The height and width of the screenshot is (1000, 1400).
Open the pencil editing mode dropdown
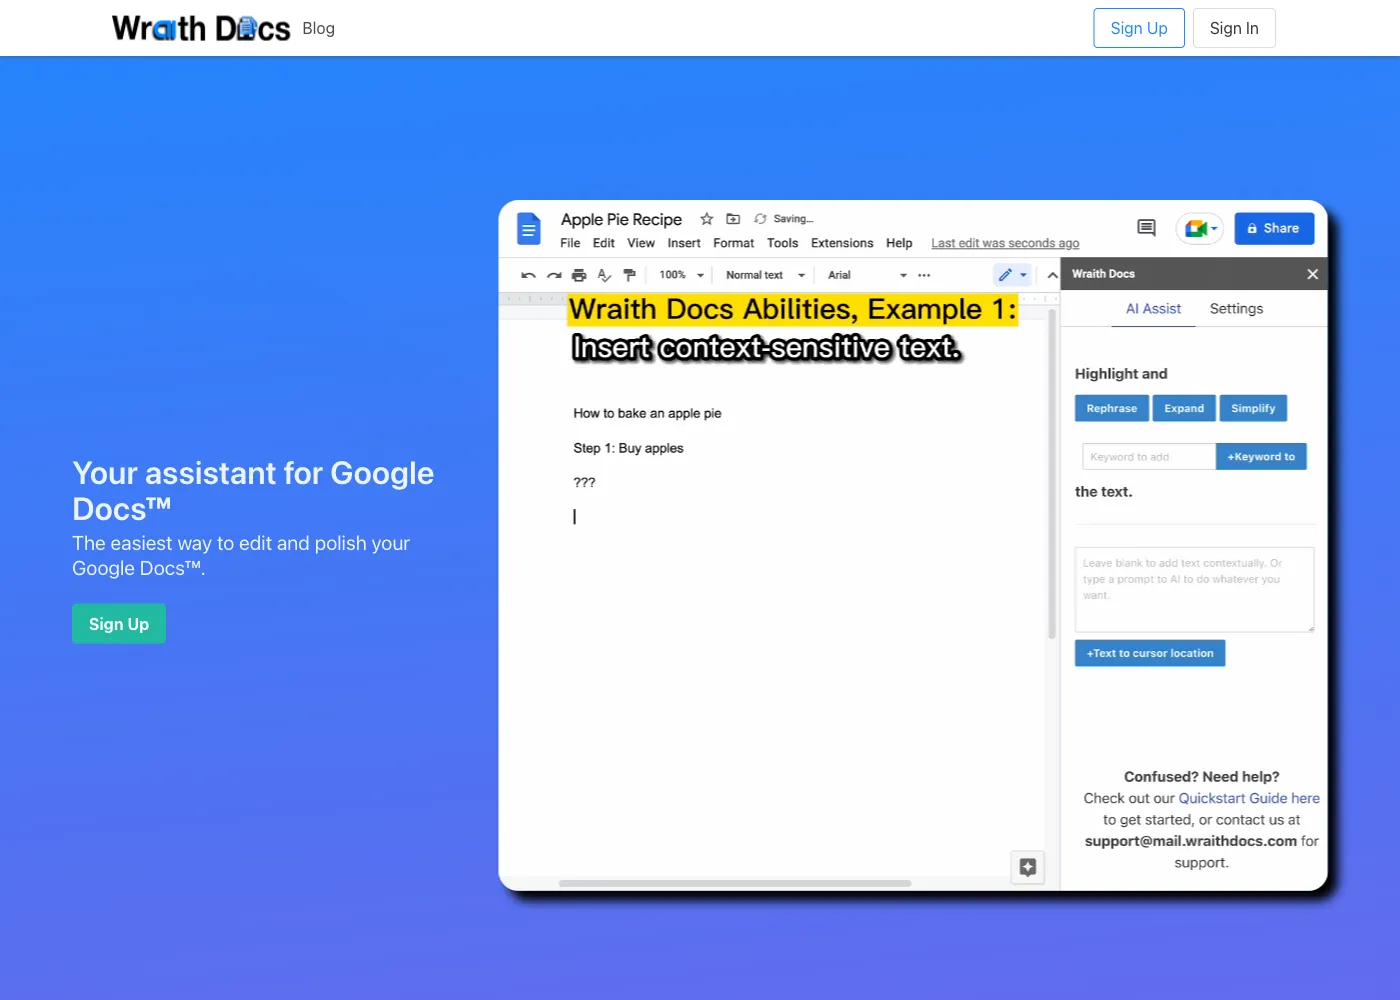(1012, 275)
